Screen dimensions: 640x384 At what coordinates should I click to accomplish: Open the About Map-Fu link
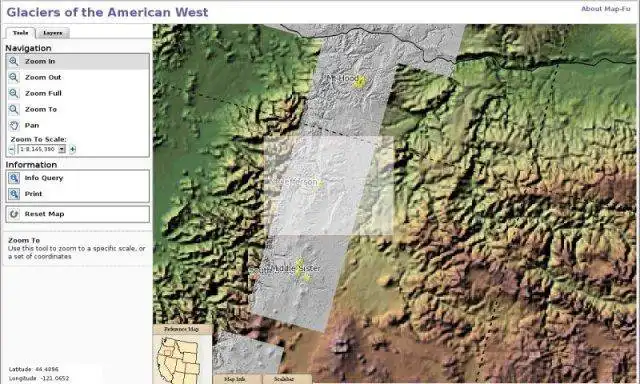tap(606, 9)
